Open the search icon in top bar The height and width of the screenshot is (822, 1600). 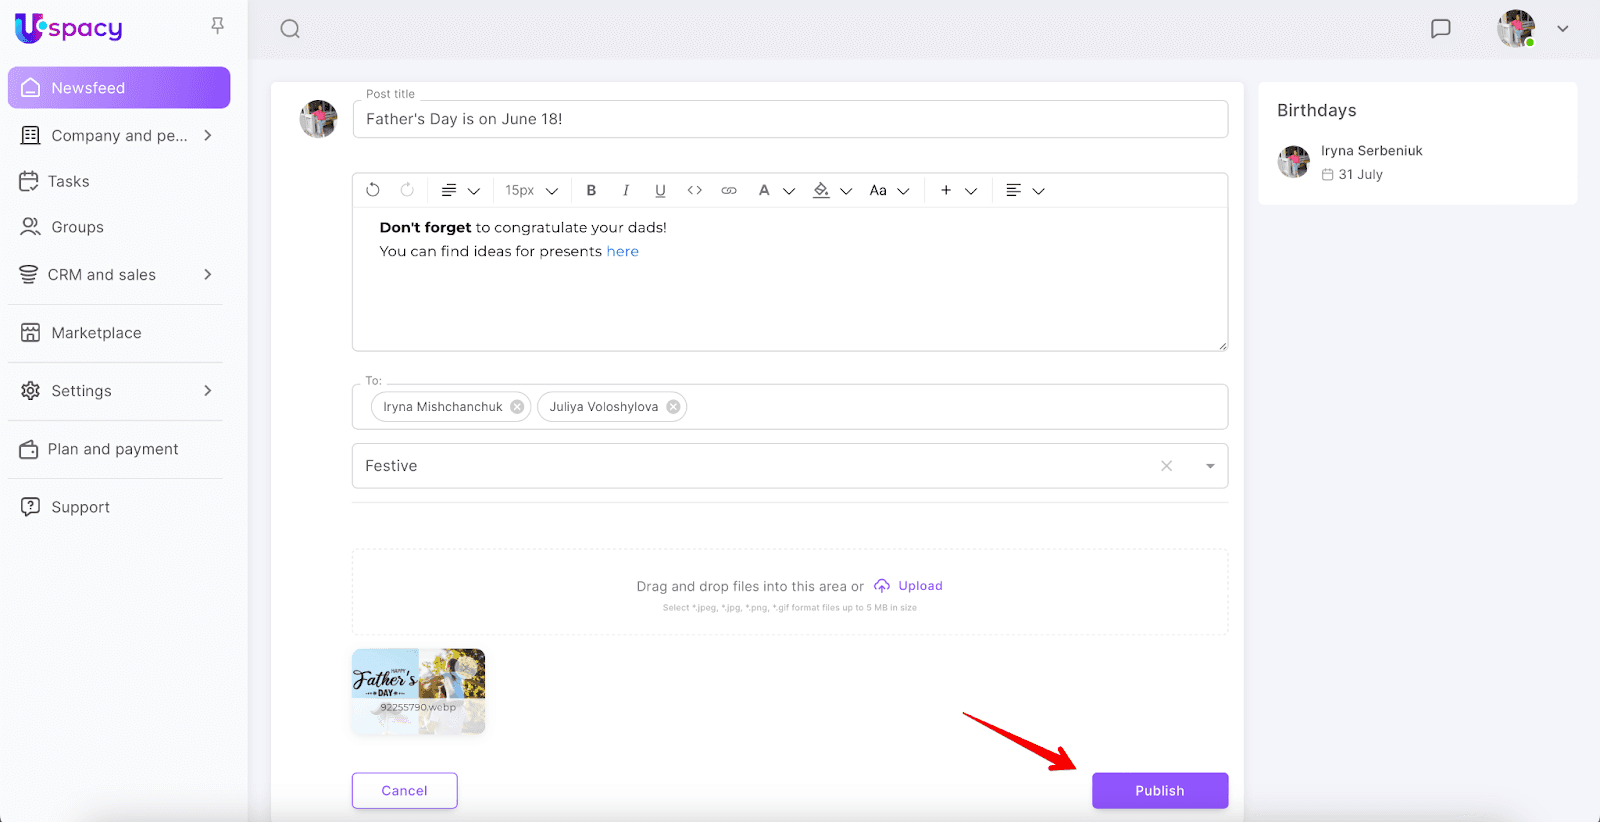pyautogui.click(x=290, y=29)
